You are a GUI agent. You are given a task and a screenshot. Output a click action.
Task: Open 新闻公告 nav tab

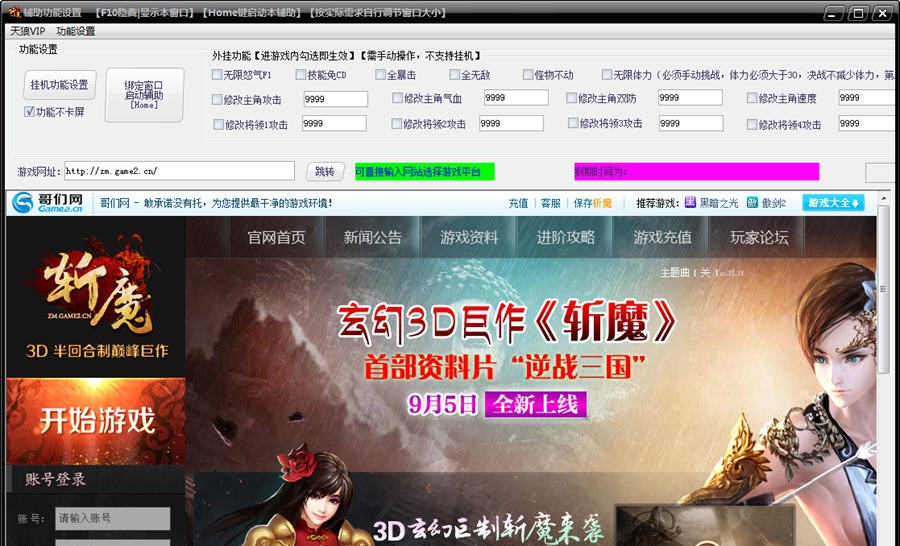(x=373, y=237)
